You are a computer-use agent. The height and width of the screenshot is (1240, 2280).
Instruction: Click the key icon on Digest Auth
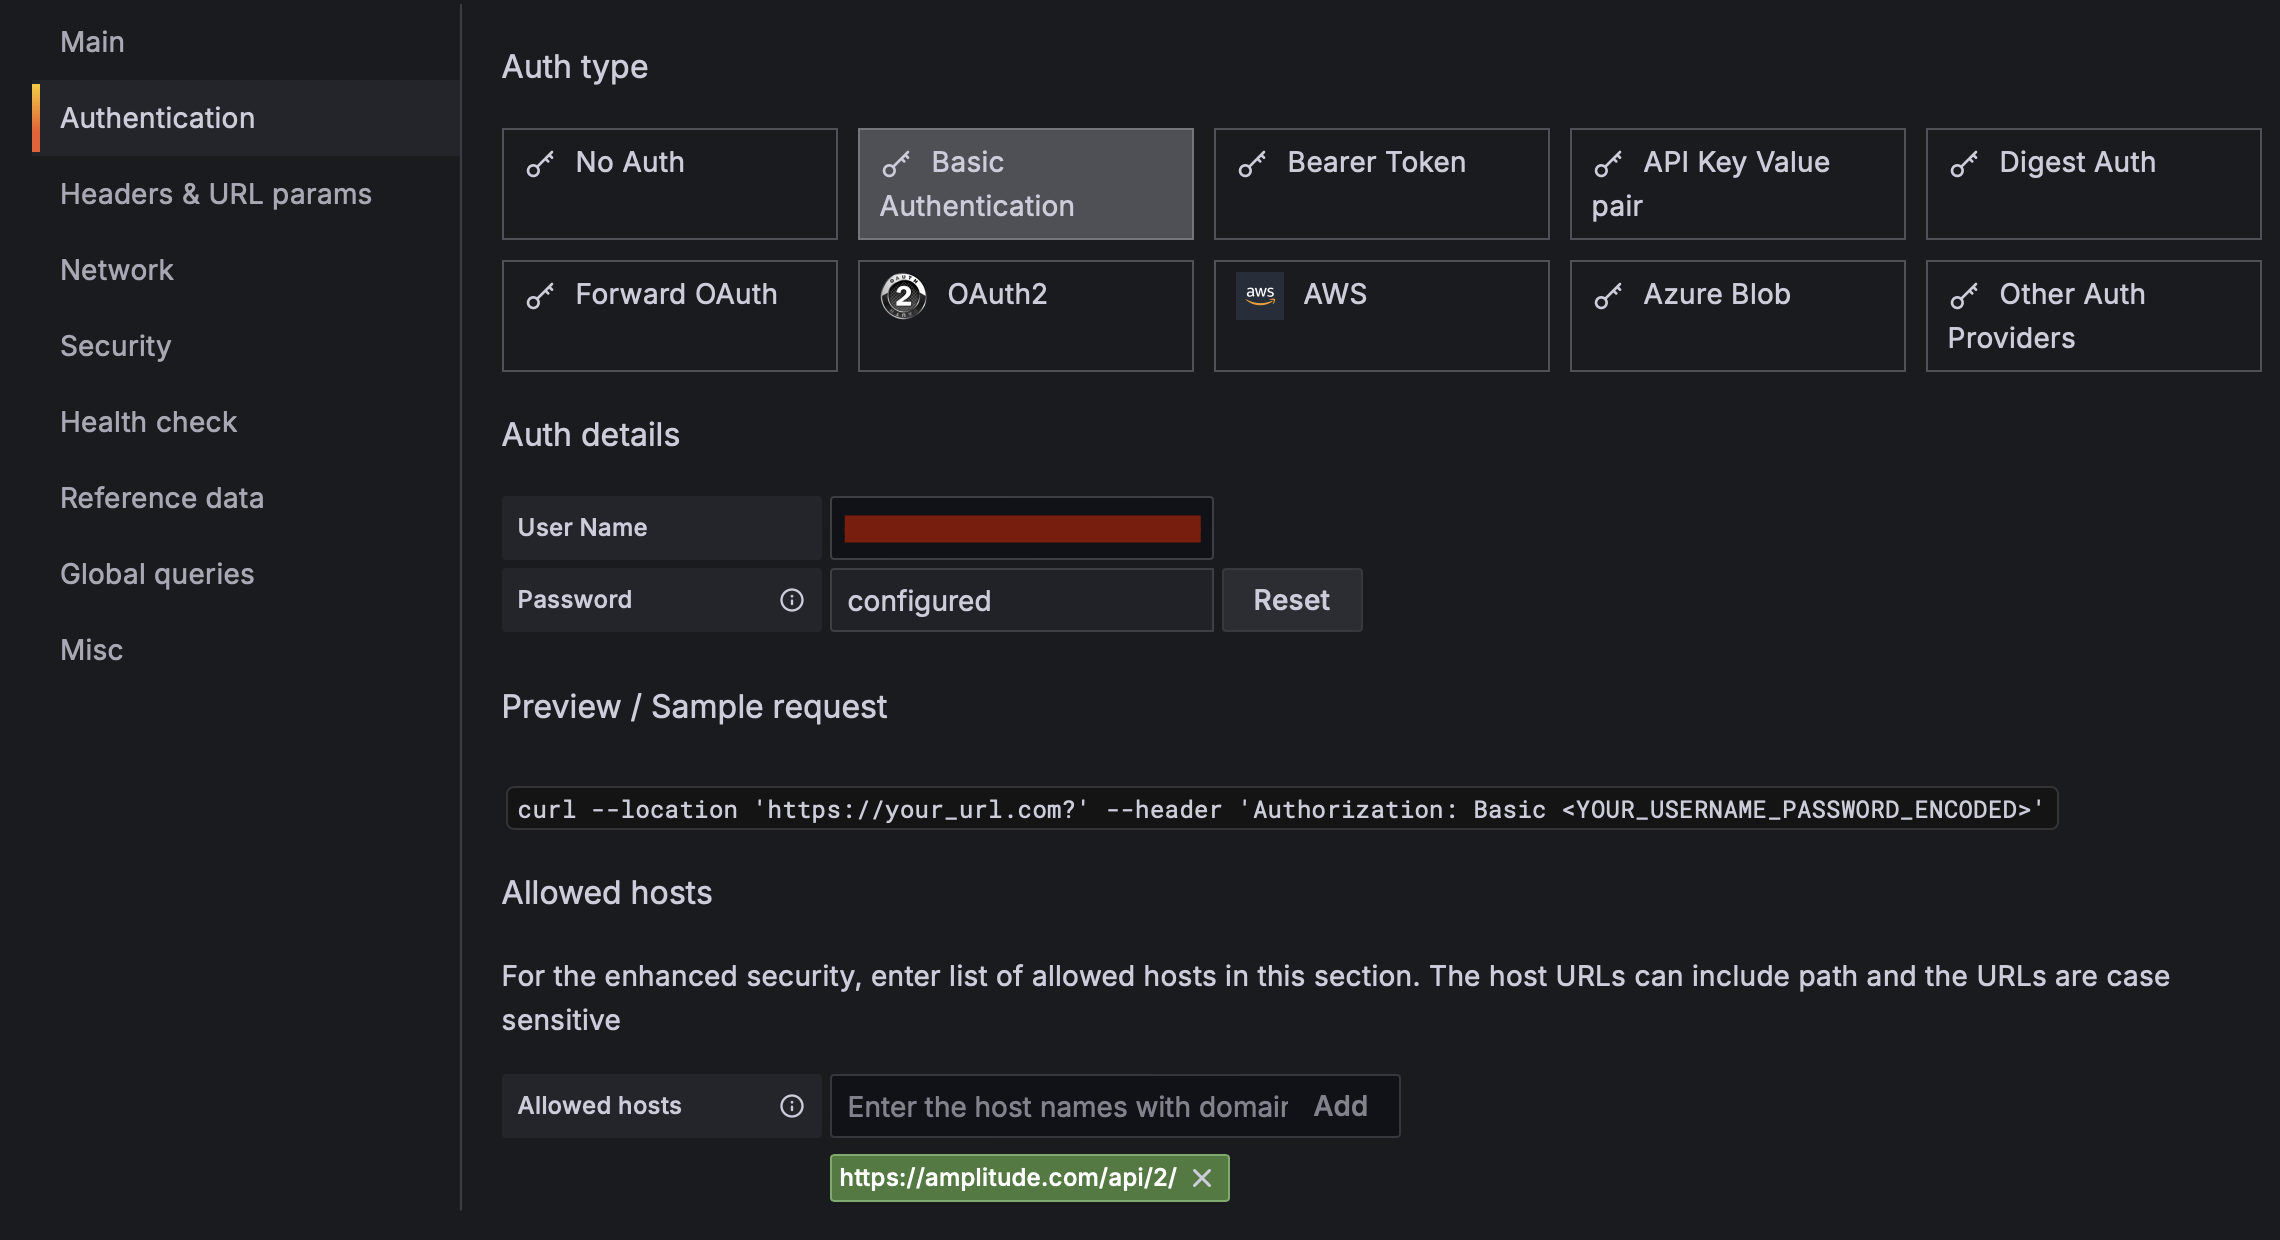point(1964,164)
